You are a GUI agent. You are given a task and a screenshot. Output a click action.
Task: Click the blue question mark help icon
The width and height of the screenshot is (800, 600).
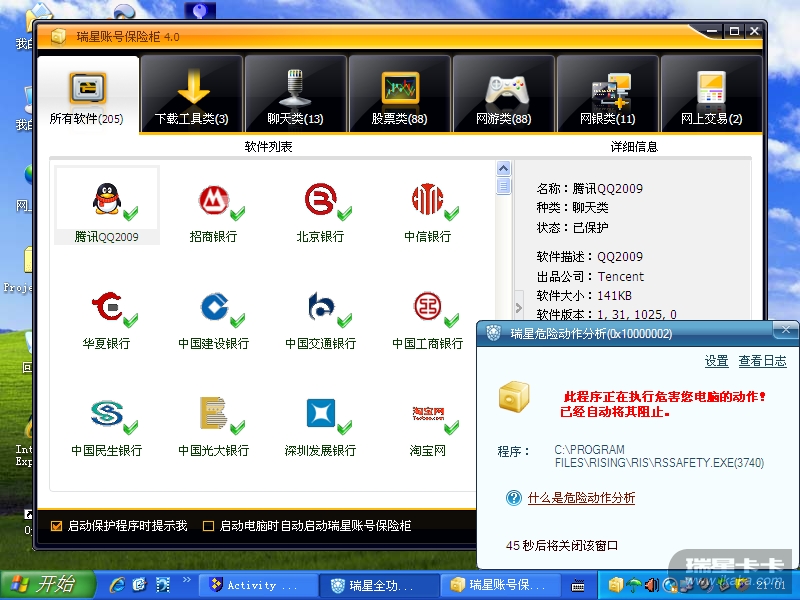[514, 498]
